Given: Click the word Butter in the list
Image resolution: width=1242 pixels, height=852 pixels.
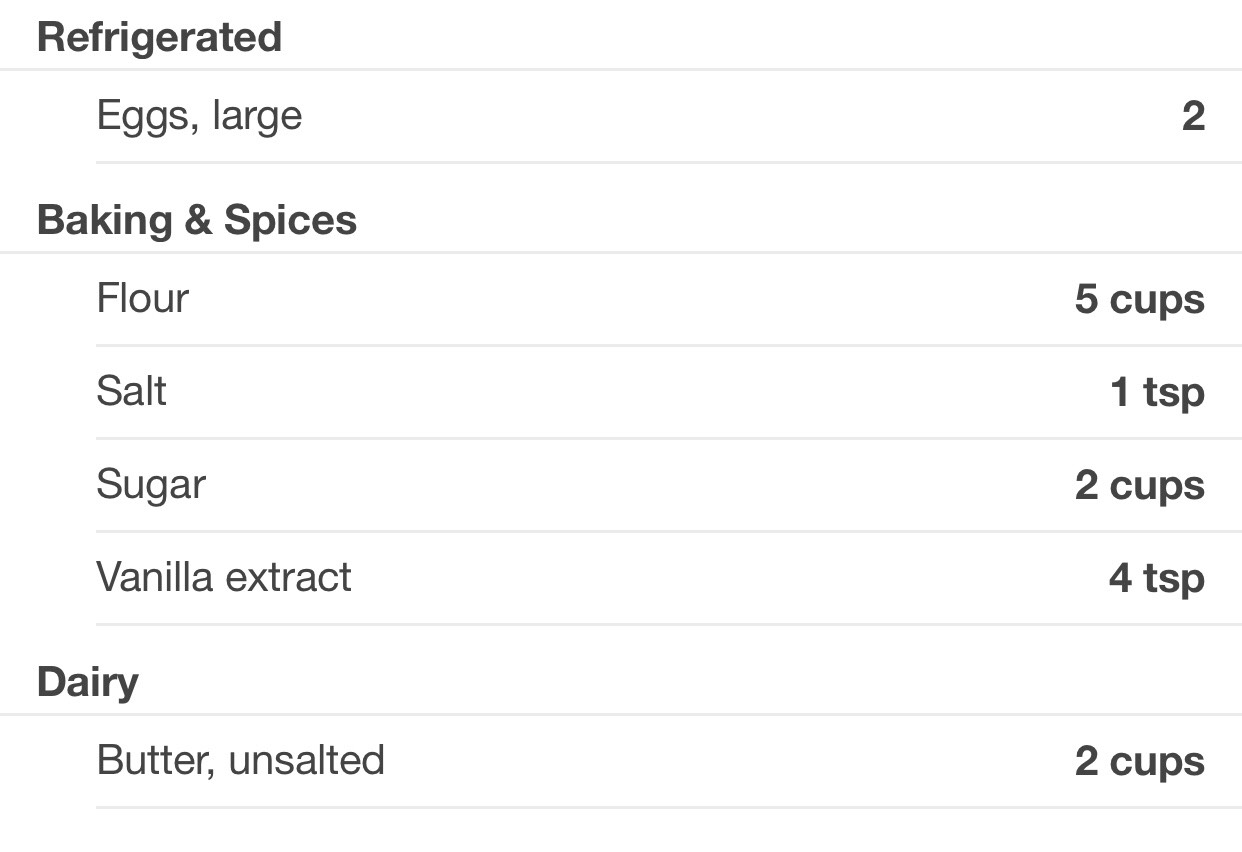Looking at the screenshot, I should [156, 761].
